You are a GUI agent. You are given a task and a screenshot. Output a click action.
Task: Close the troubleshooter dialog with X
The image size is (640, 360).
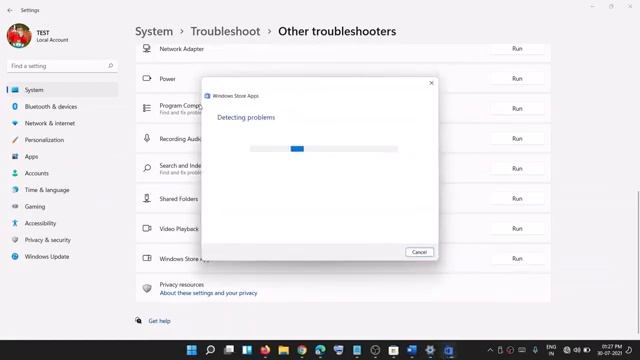tap(431, 83)
